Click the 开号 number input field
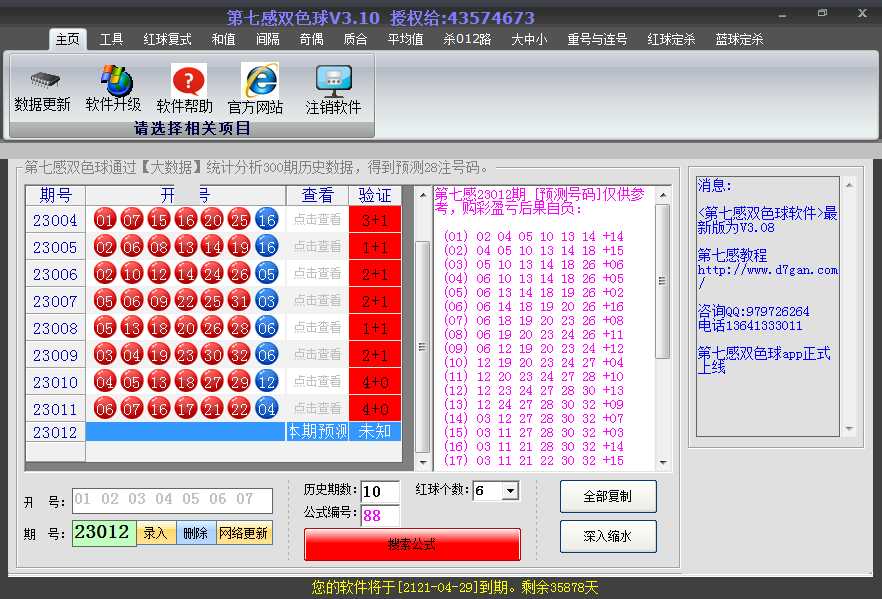This screenshot has width=882, height=599. coord(172,501)
